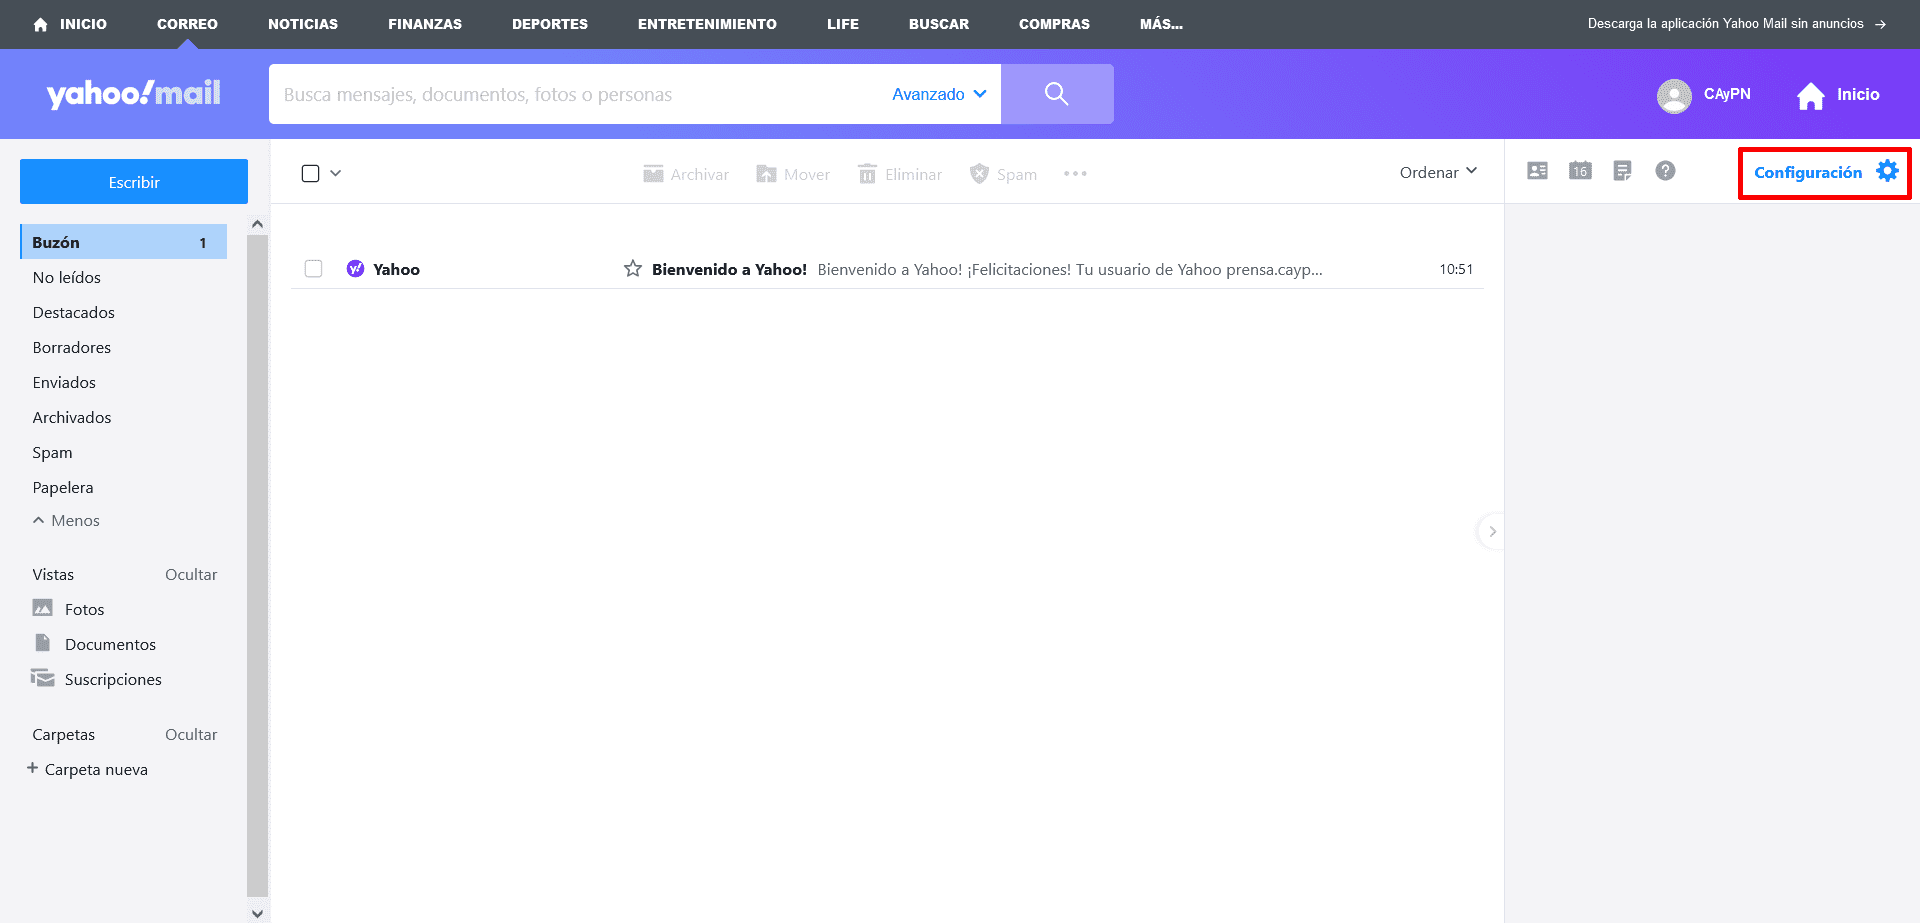Go to COMPRAS tab
Screen dimensions: 1920x923
[1054, 24]
